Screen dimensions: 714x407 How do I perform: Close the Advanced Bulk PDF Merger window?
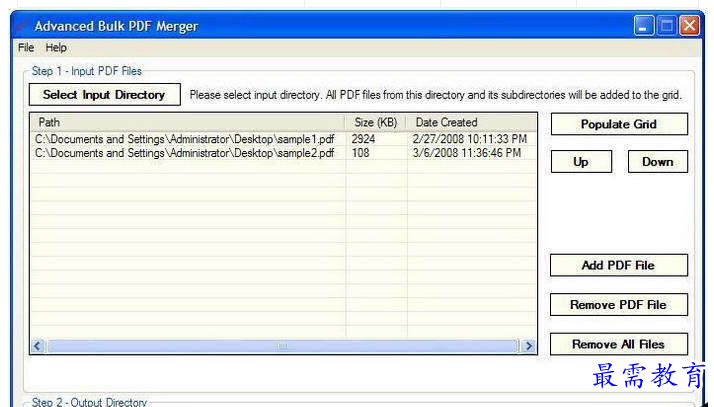tap(689, 26)
